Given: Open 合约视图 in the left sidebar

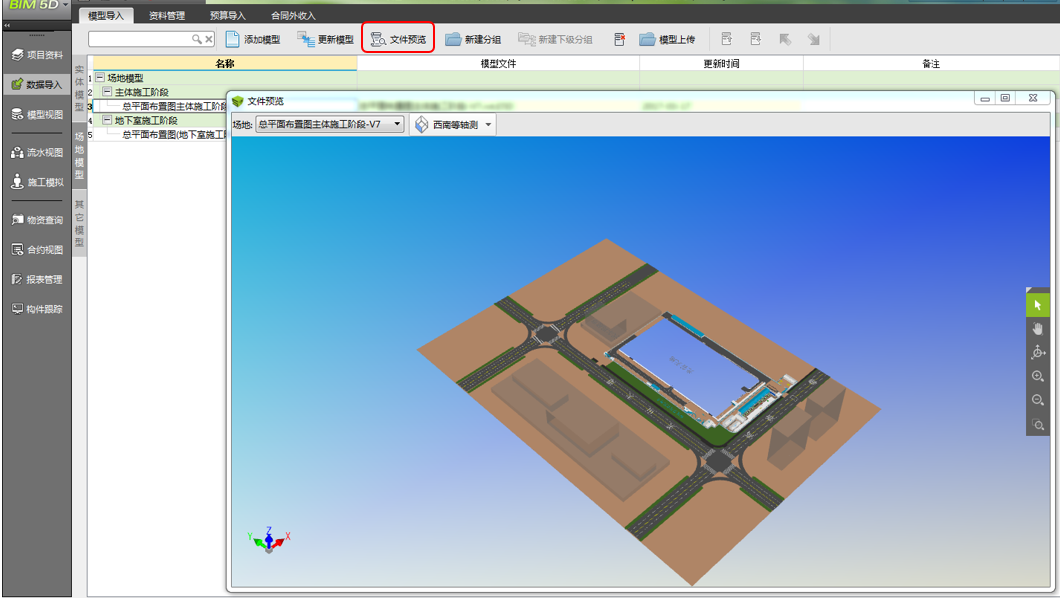Looking at the screenshot, I should tap(37, 249).
